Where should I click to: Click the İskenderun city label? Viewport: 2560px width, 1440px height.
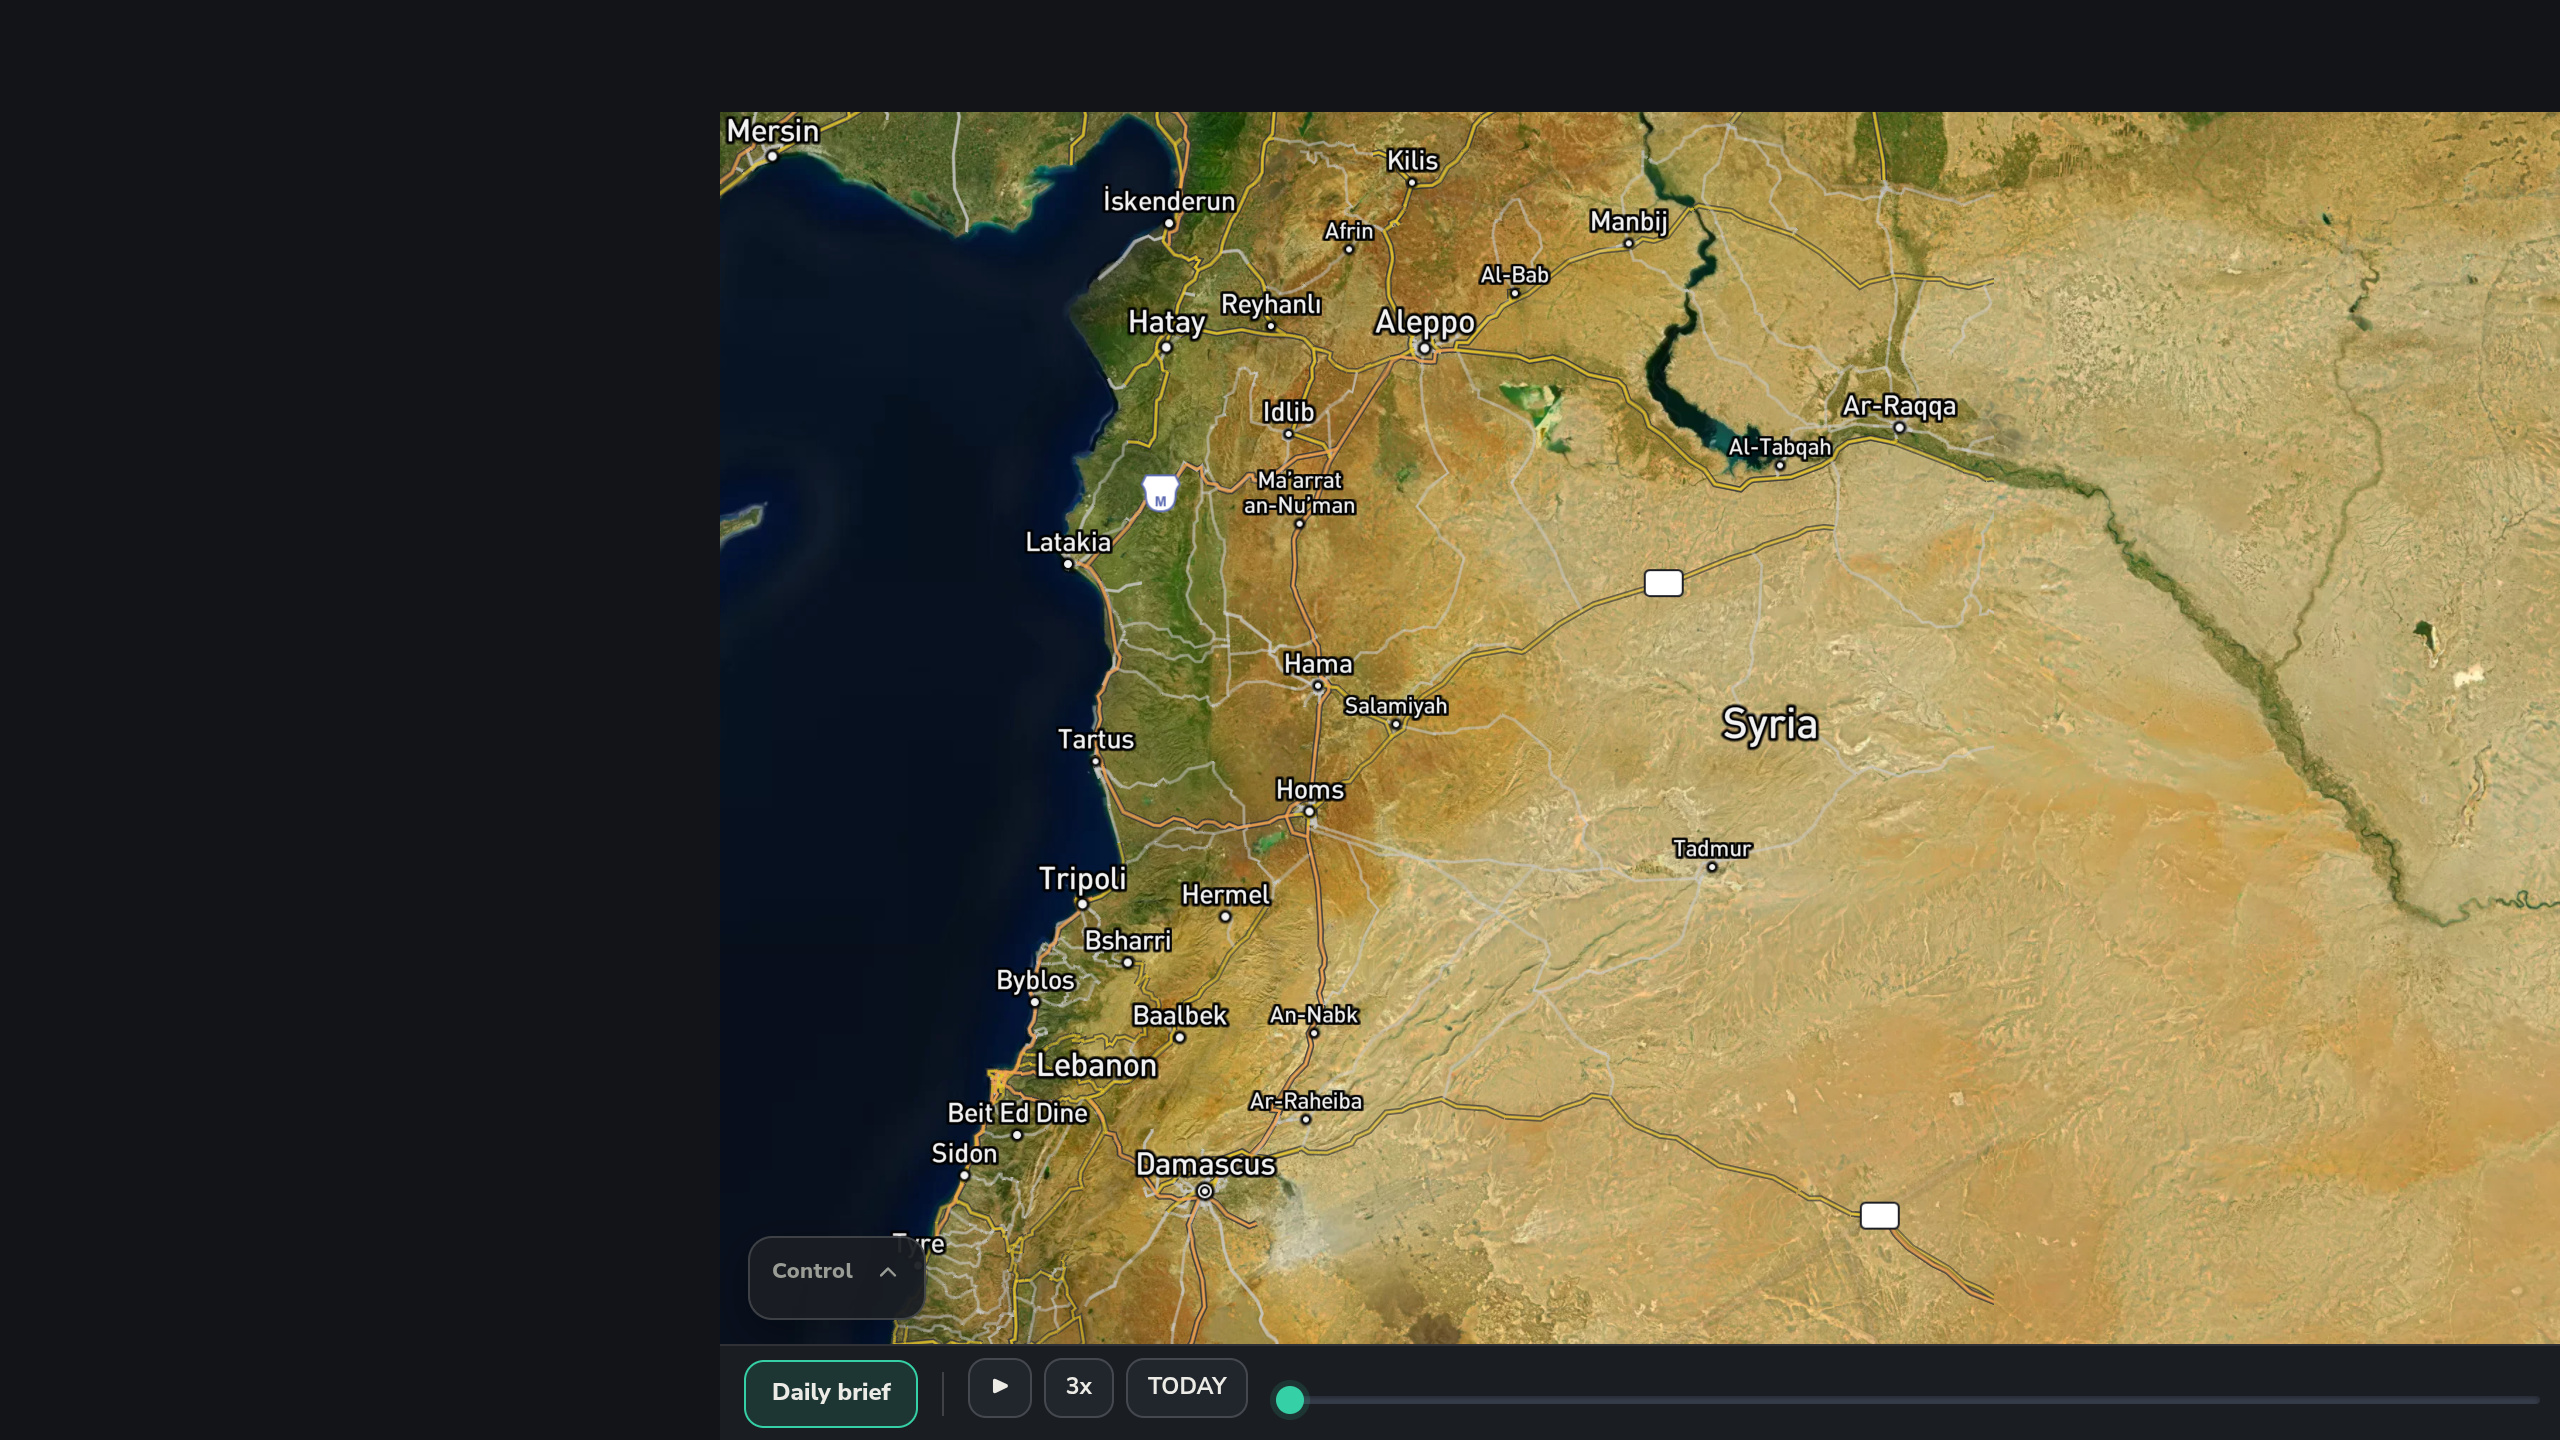click(1169, 201)
